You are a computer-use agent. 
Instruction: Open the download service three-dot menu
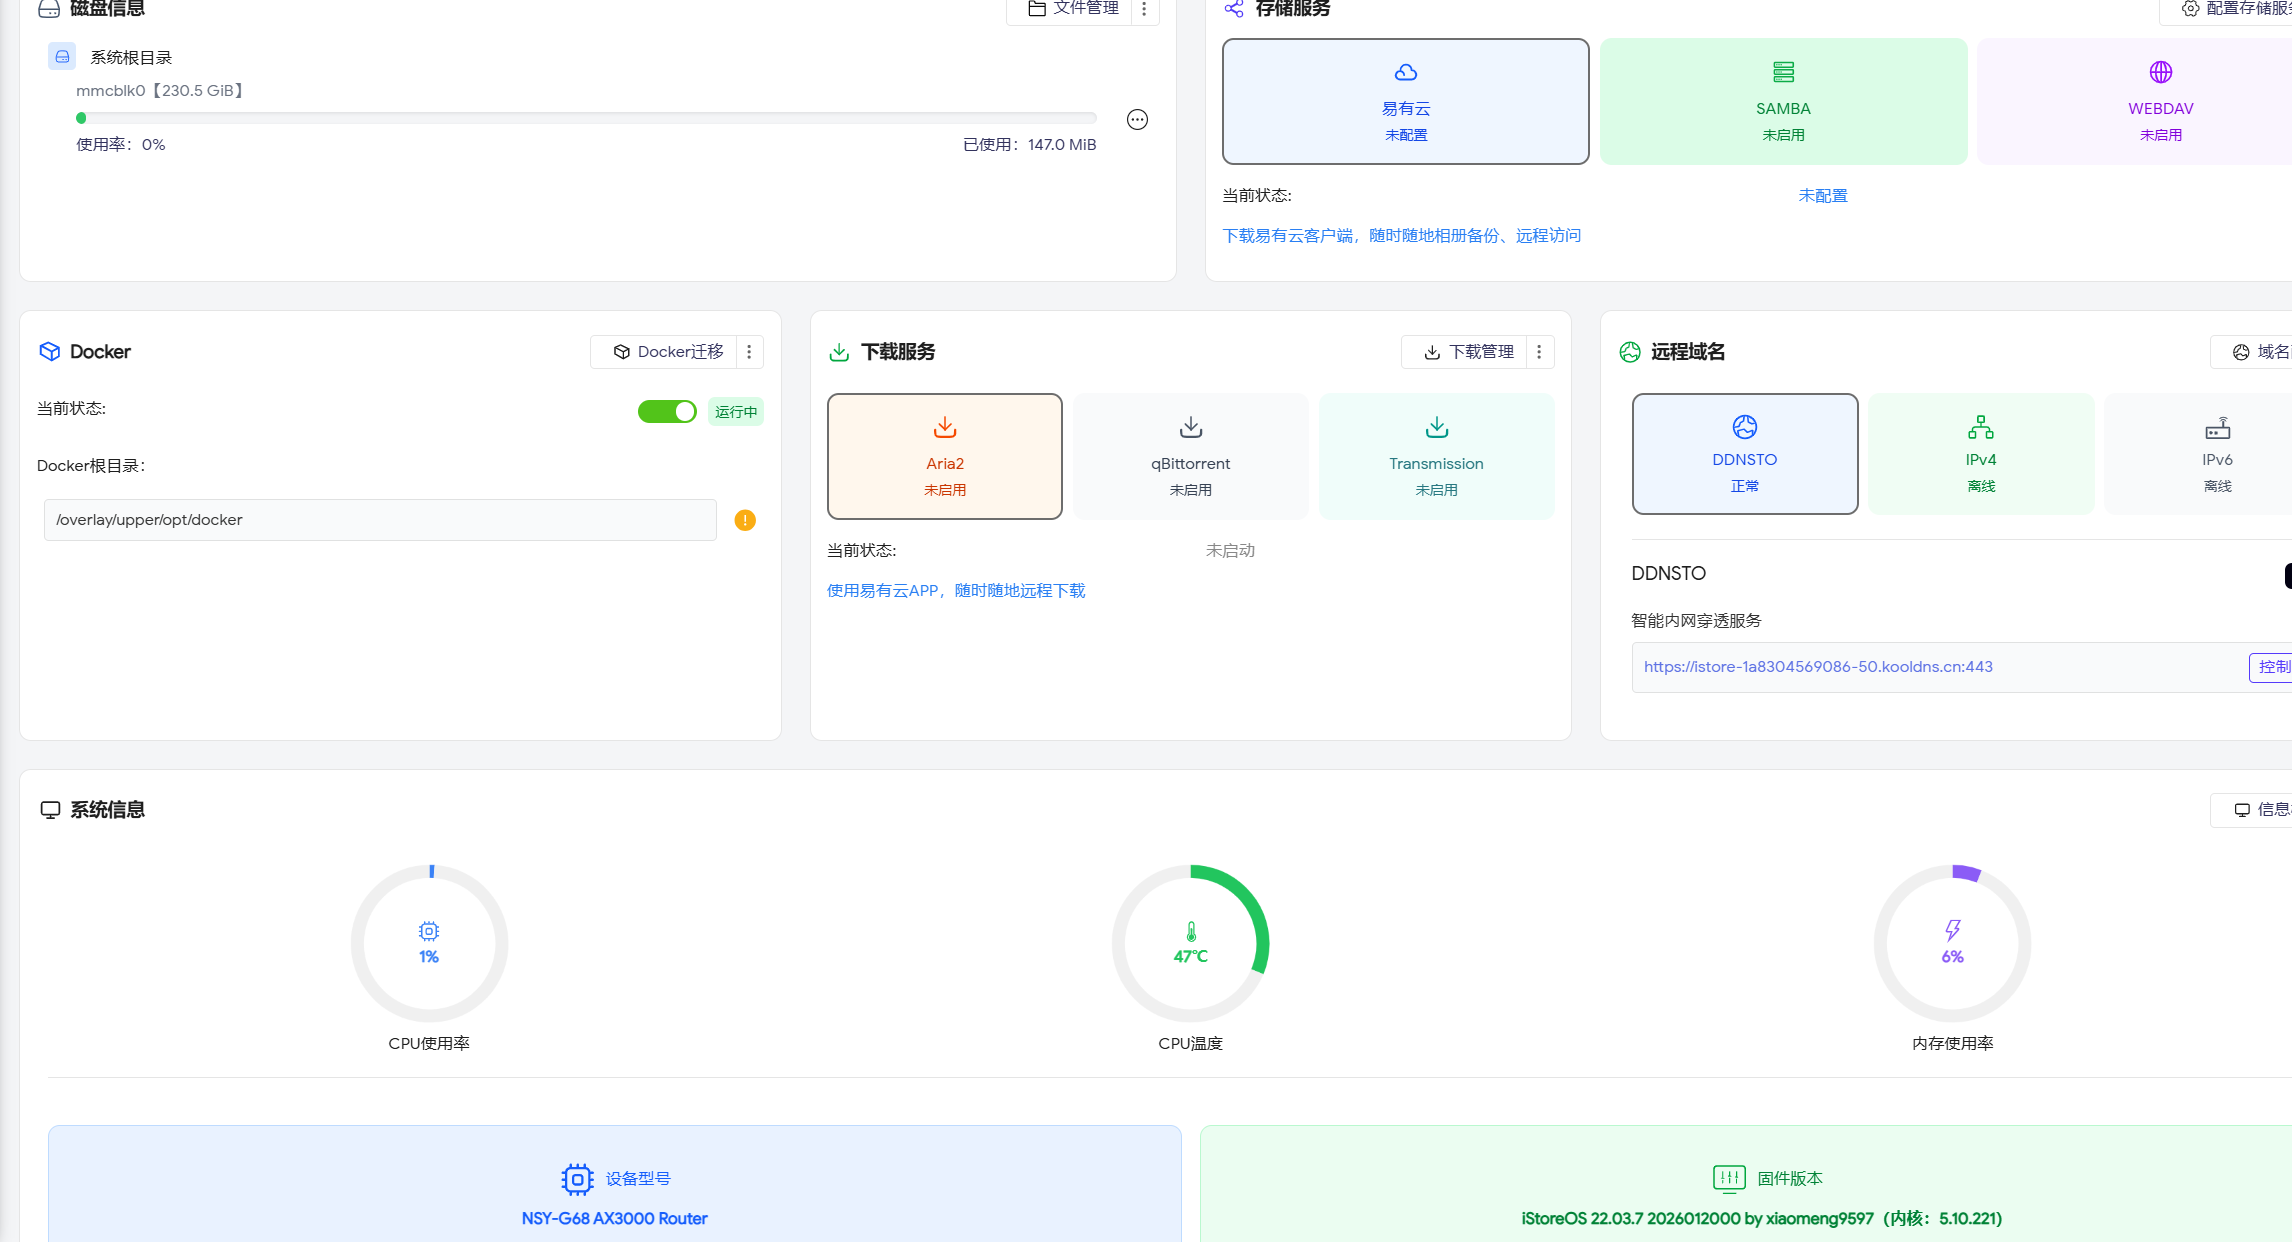(x=1539, y=352)
